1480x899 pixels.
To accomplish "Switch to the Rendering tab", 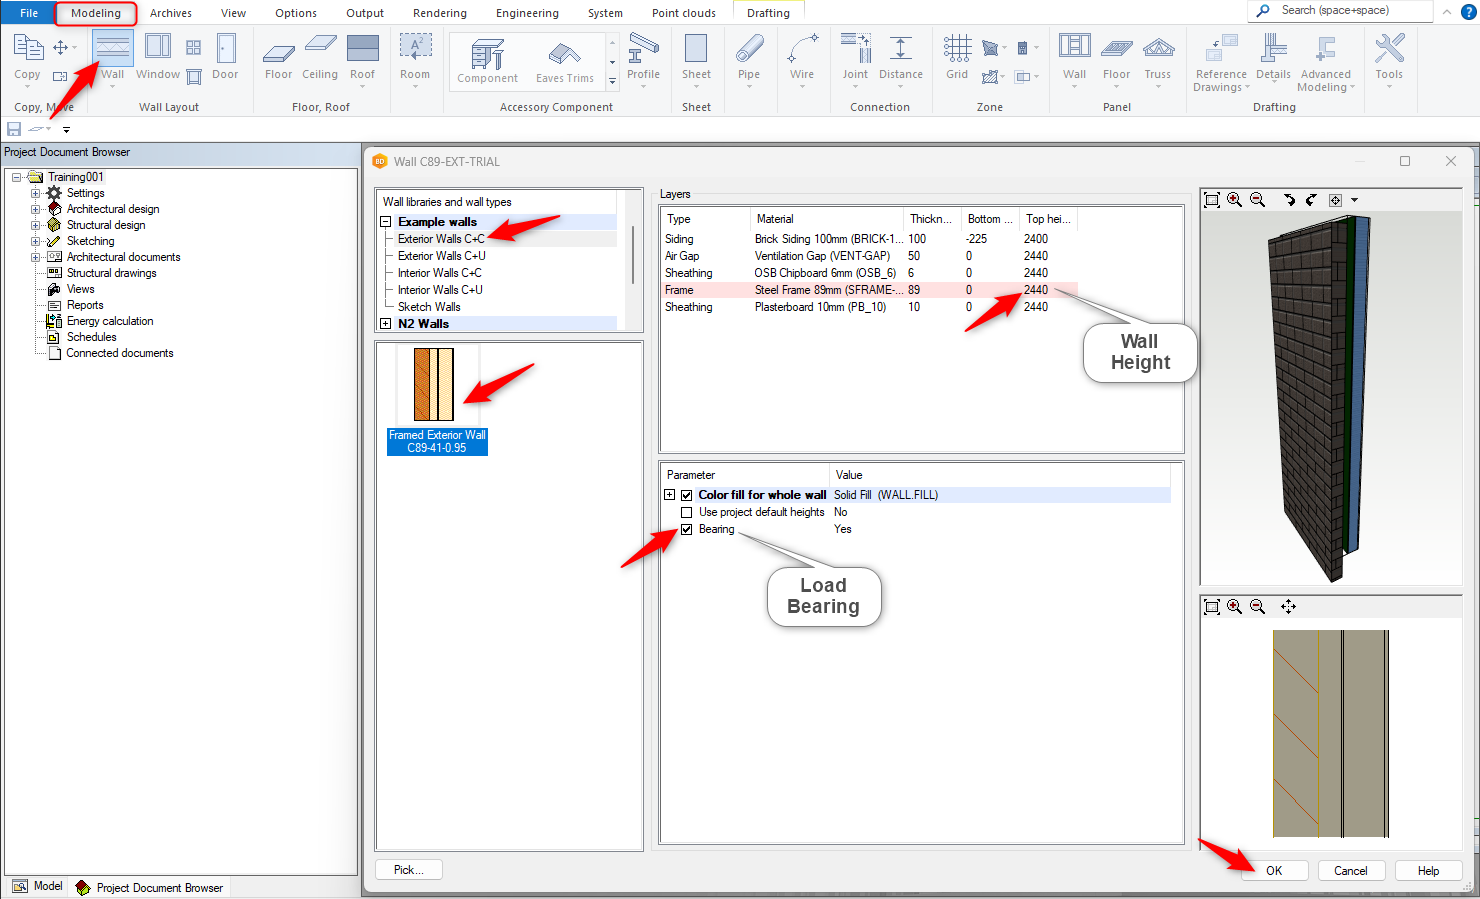I will click(439, 13).
